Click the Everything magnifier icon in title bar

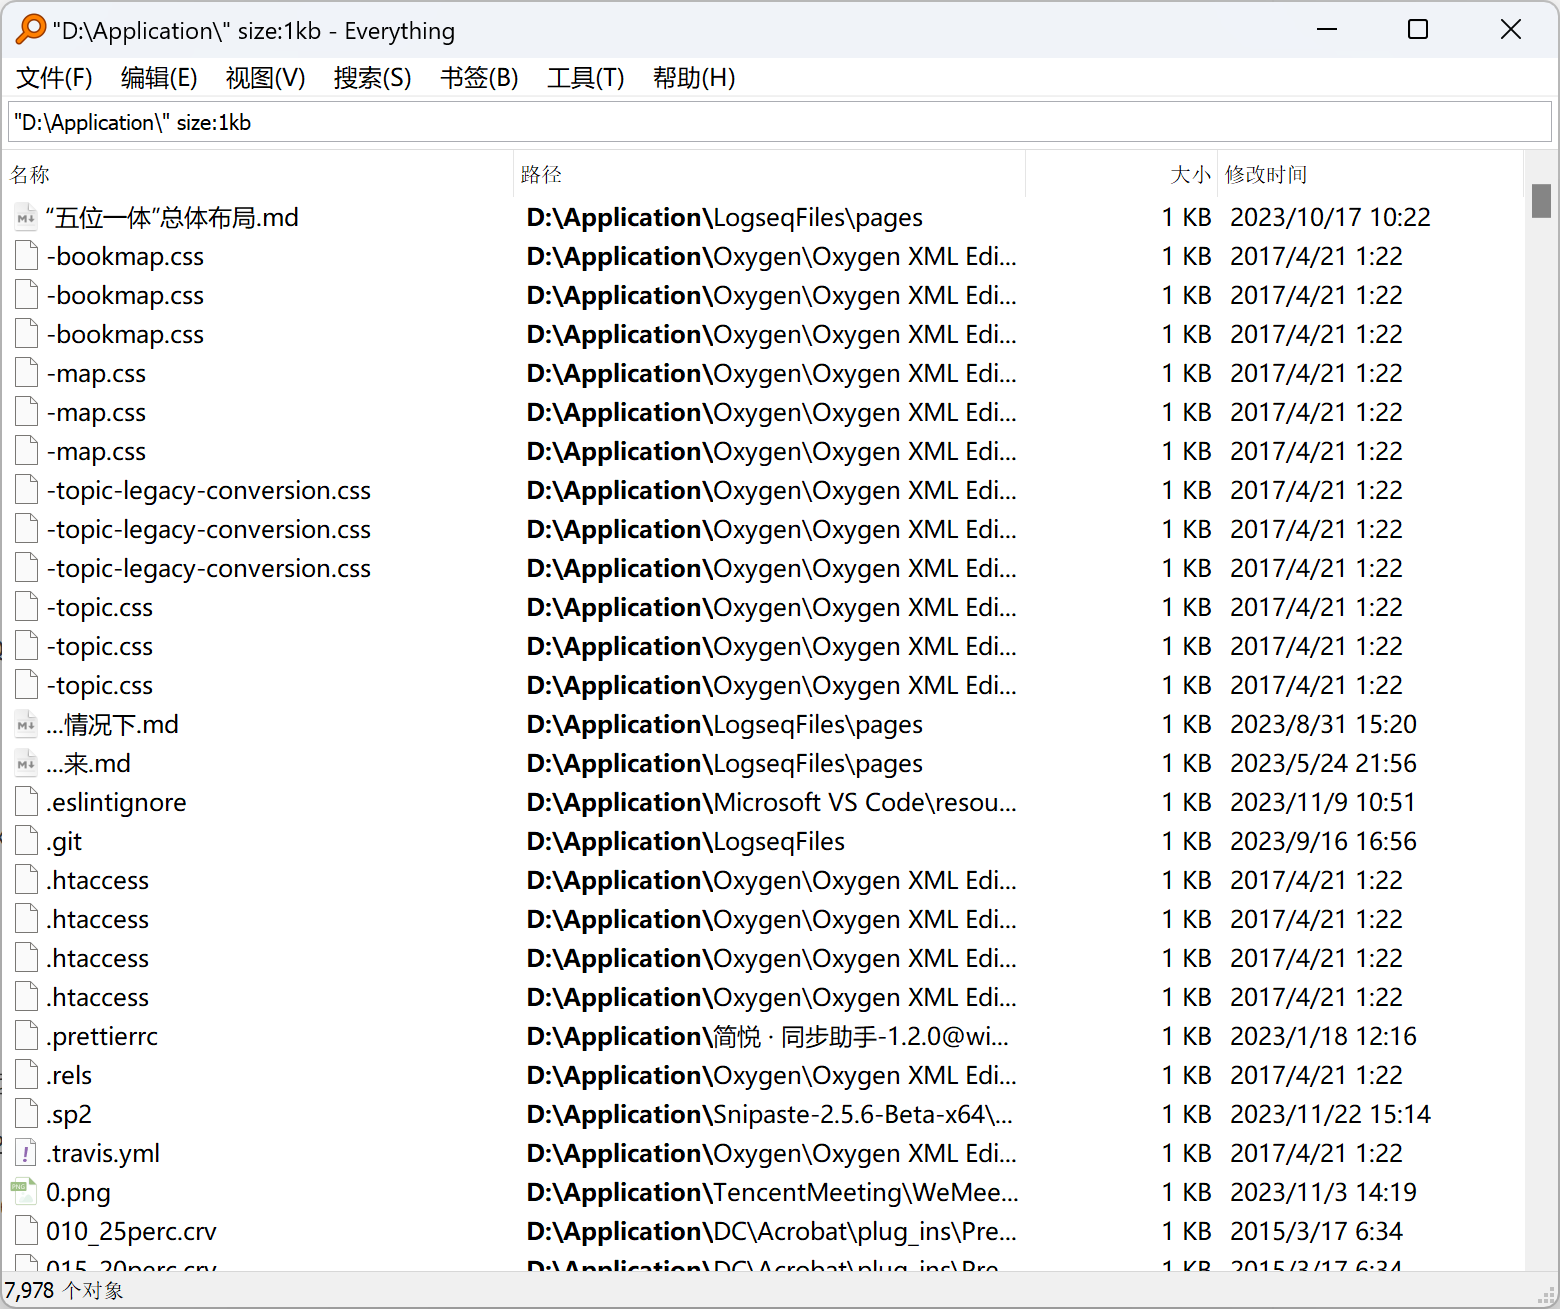31,29
